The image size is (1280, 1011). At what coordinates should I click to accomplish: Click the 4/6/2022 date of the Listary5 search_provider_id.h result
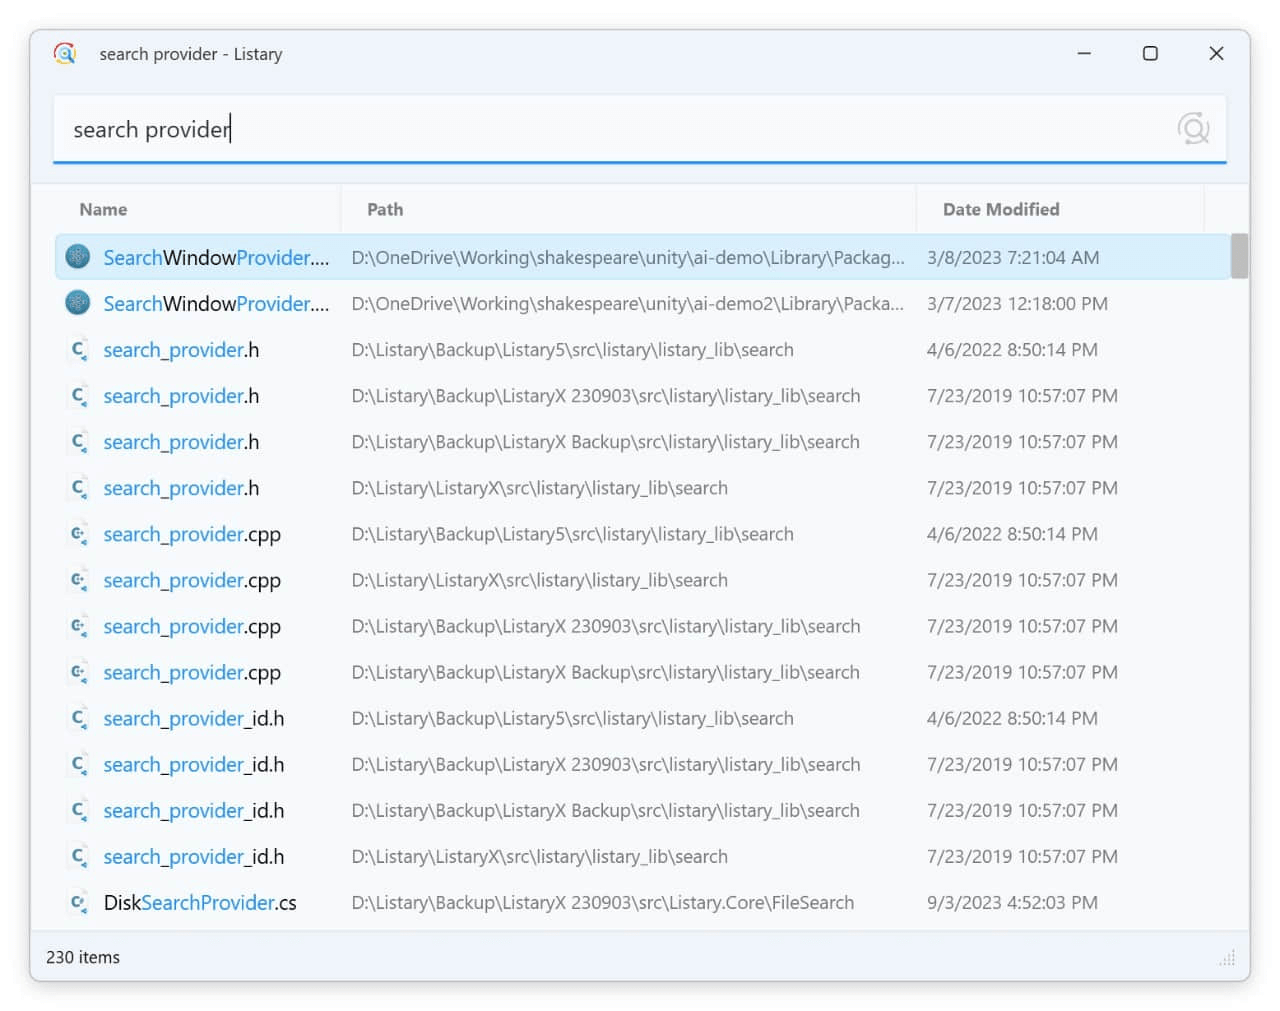(x=1011, y=718)
